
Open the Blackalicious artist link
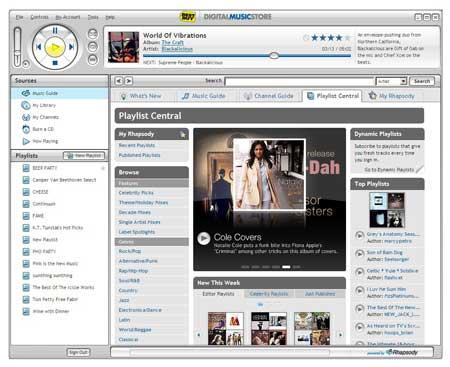point(177,49)
